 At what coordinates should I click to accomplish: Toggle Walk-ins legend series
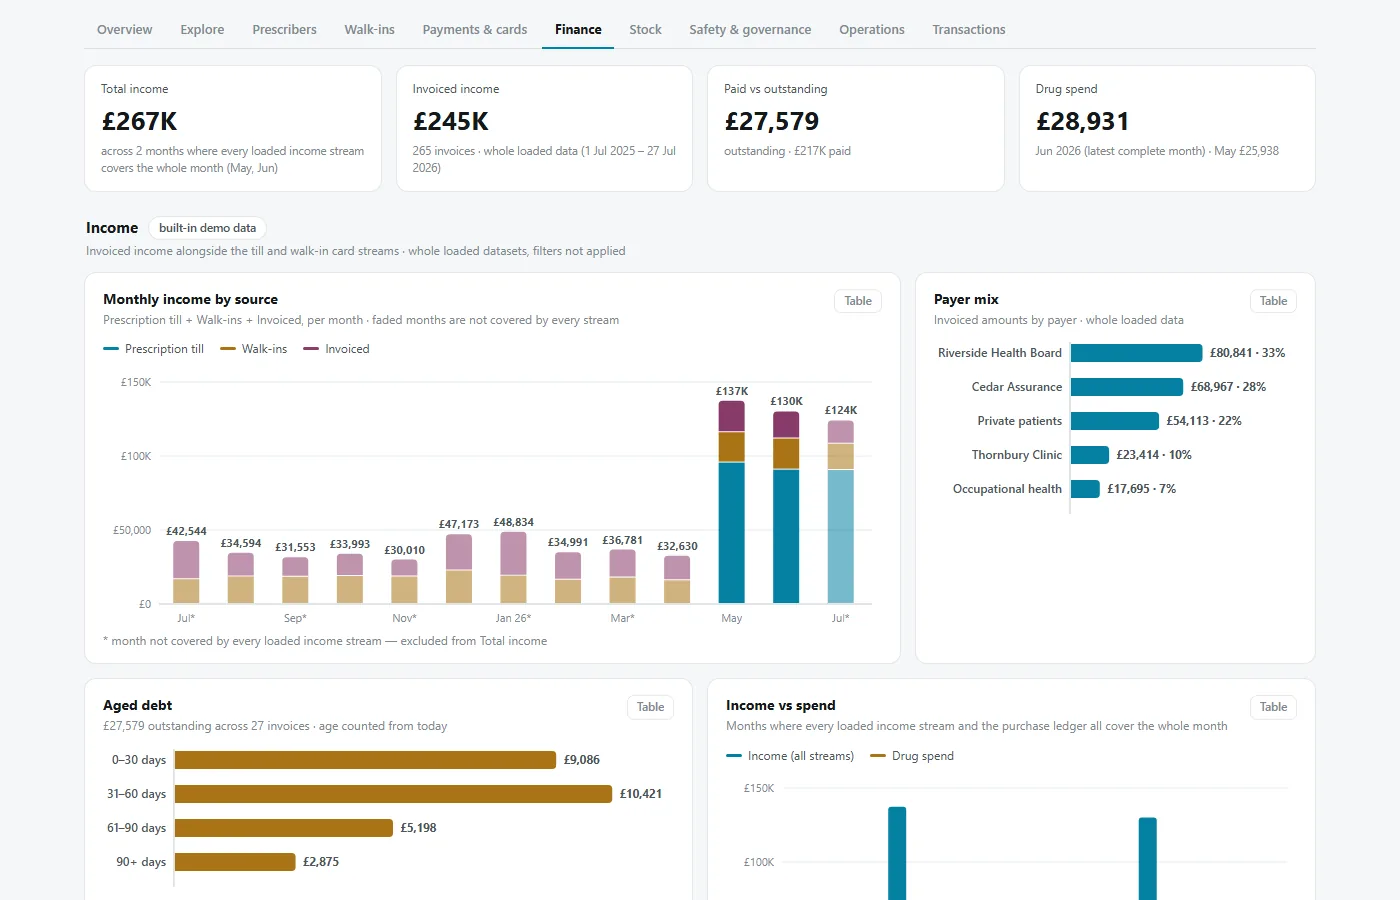click(x=254, y=349)
